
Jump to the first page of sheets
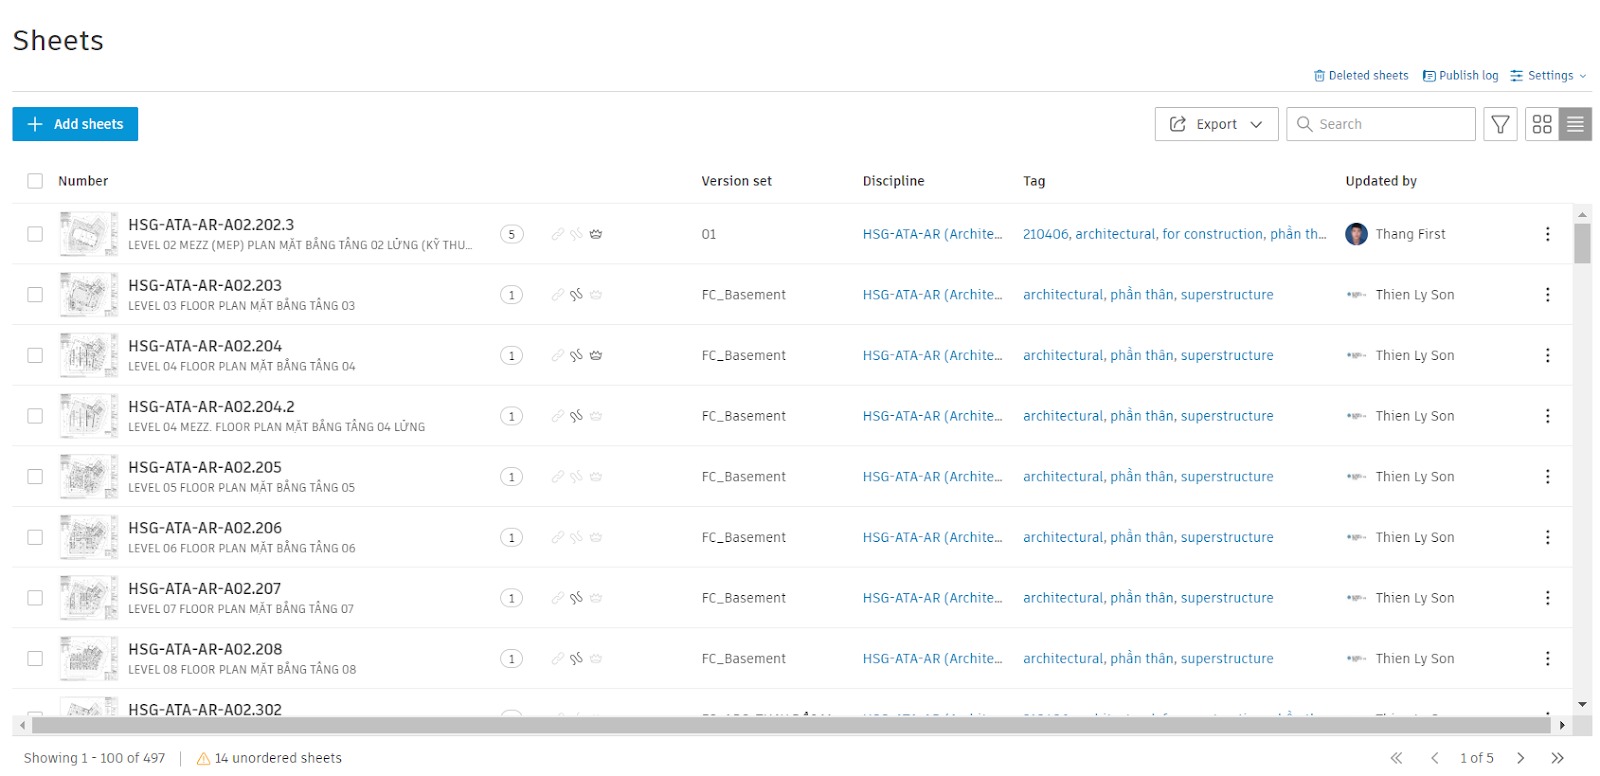(x=1397, y=758)
